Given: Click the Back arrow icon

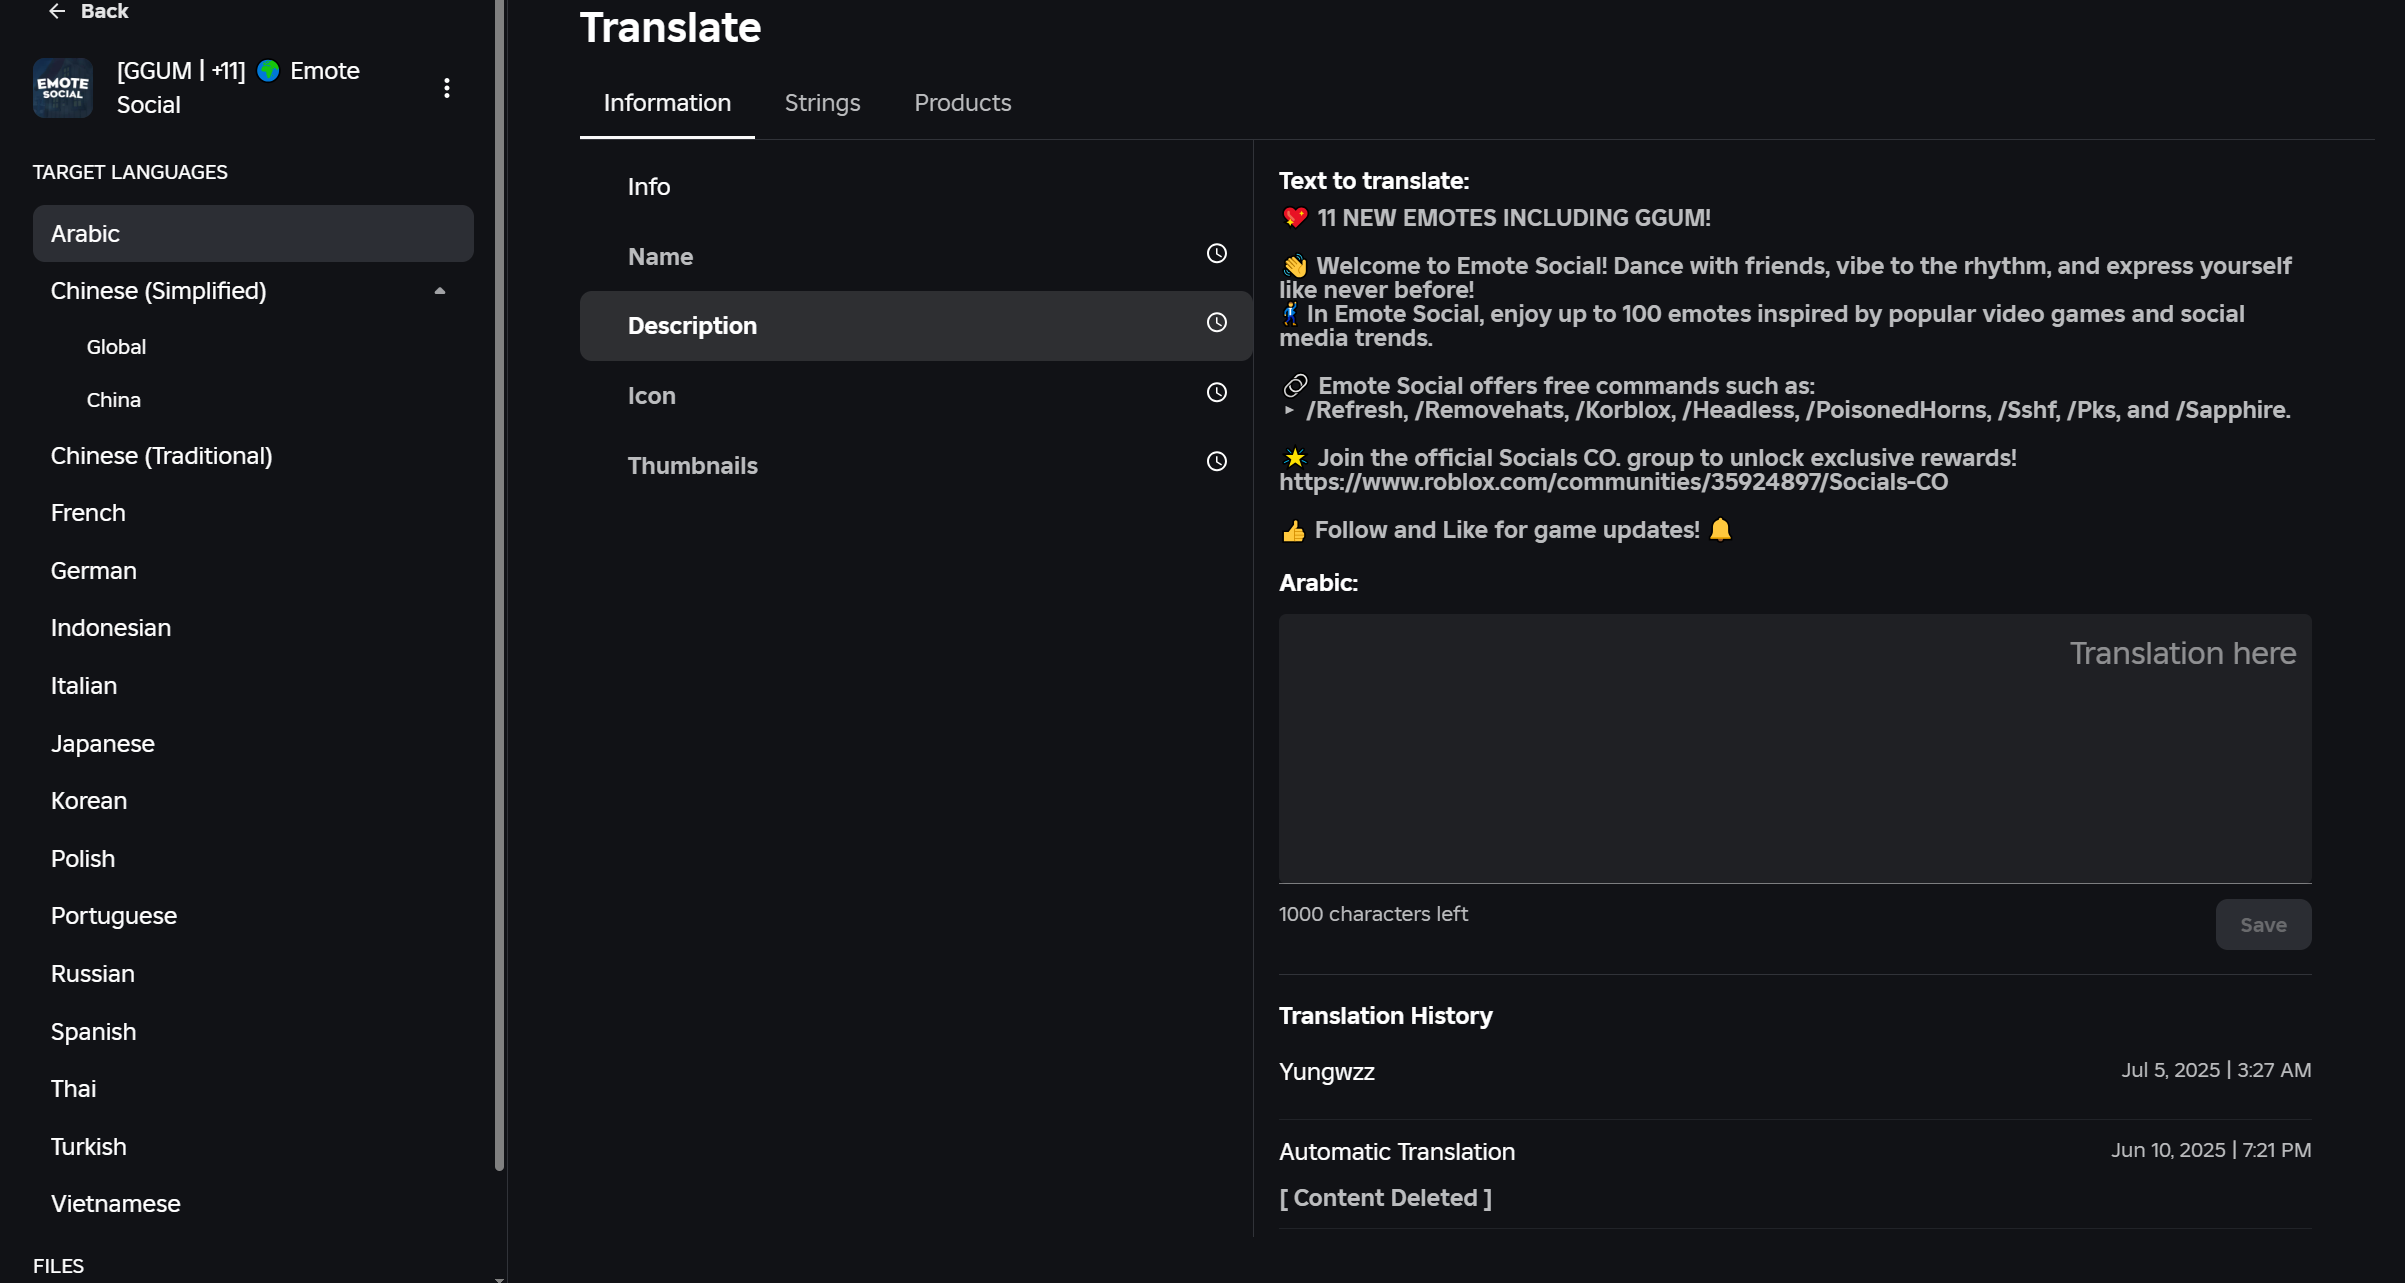Looking at the screenshot, I should 57,11.
